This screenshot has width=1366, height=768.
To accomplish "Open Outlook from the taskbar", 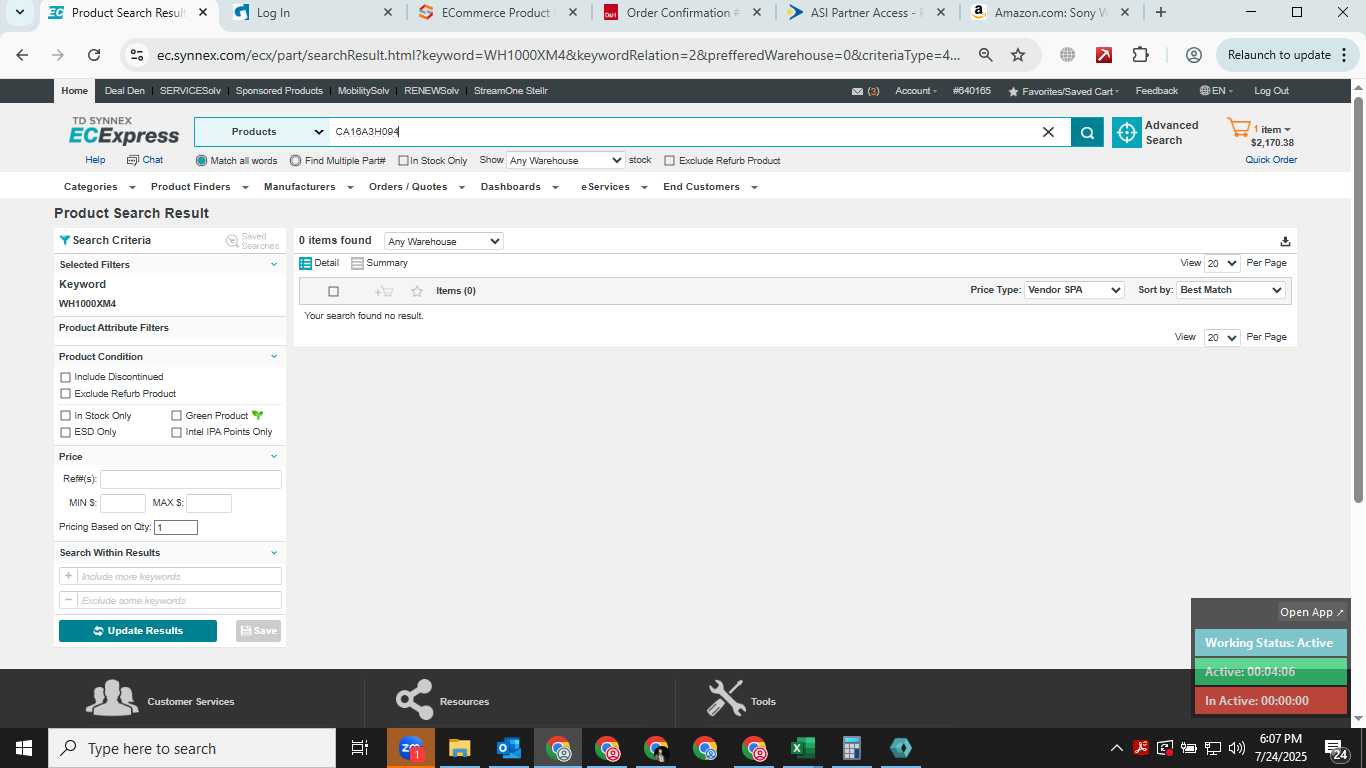I will click(x=509, y=748).
